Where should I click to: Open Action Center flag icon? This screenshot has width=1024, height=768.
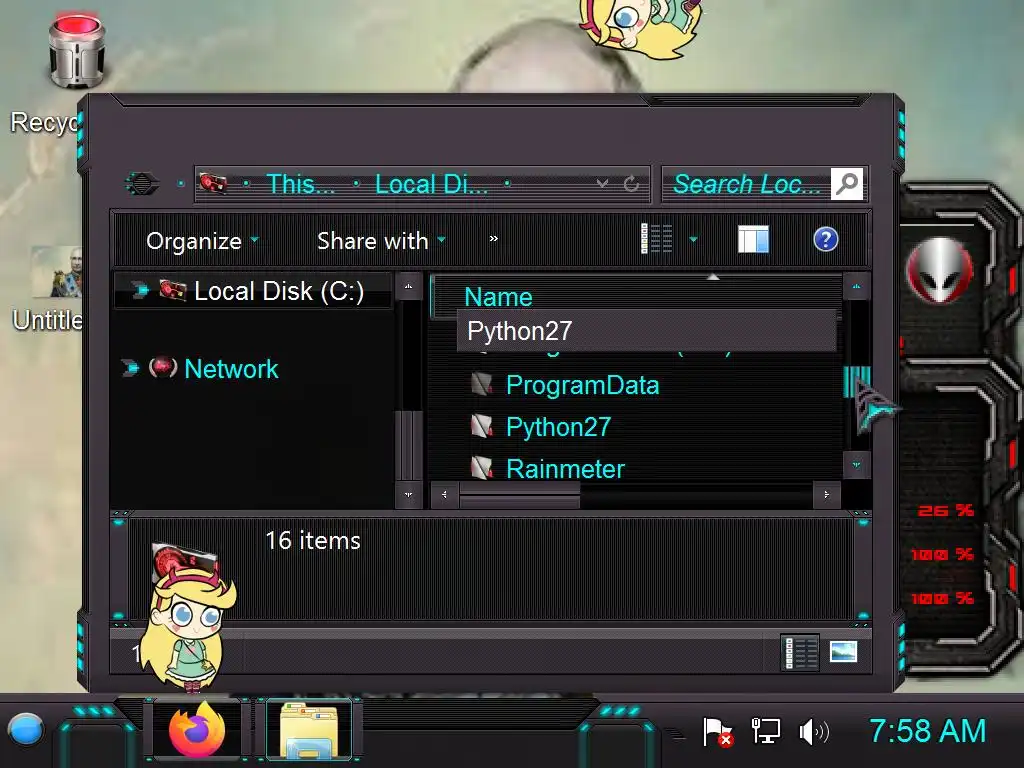pyautogui.click(x=717, y=731)
